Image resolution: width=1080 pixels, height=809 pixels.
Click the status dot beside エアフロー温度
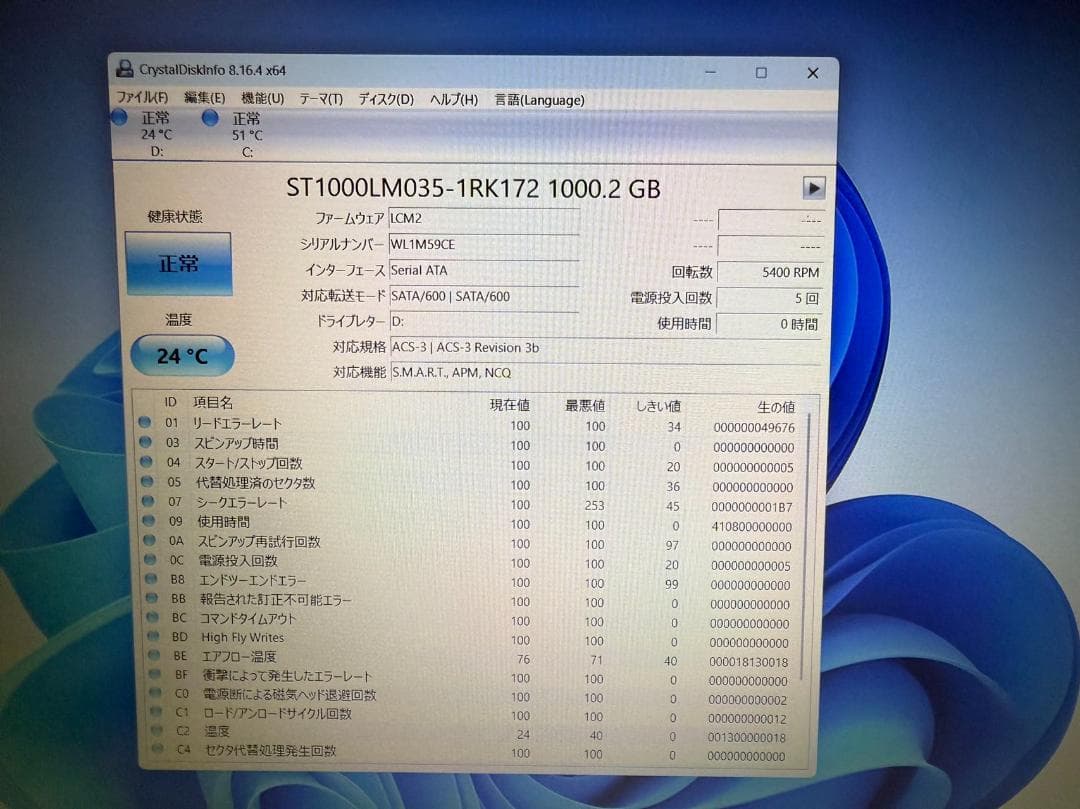(x=153, y=656)
